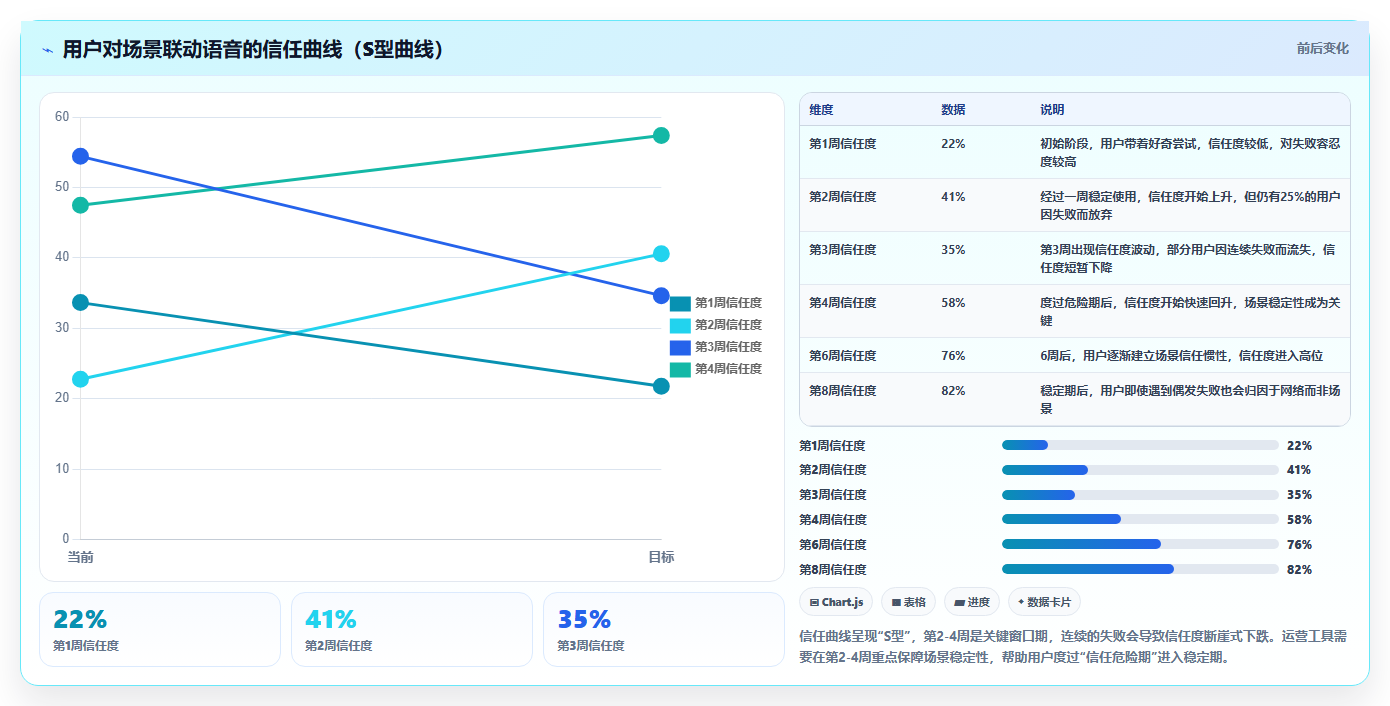Open the 进度 tag pill
The image size is (1390, 706).
972,602
